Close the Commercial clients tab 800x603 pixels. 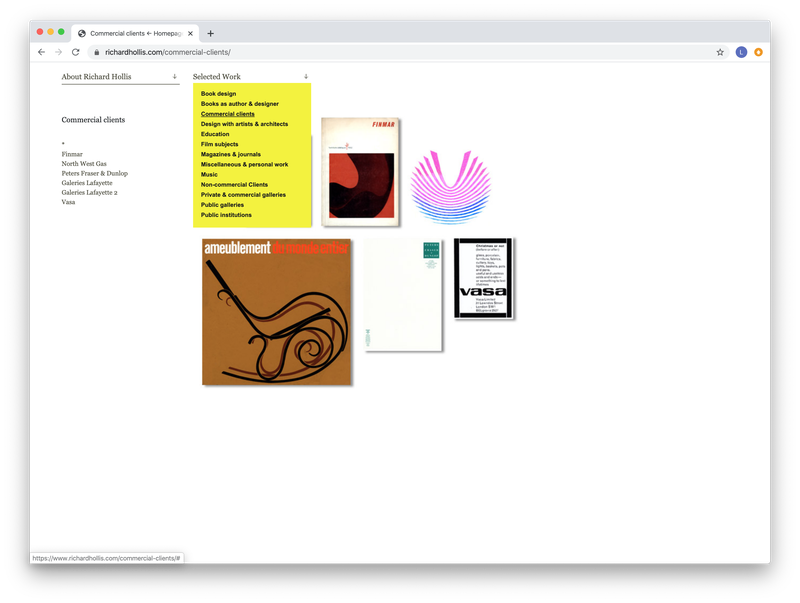coord(190,34)
